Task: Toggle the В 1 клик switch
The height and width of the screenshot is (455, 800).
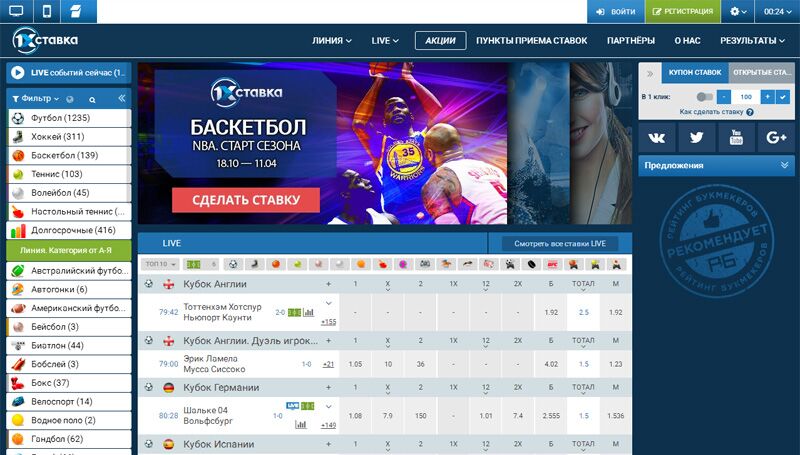Action: point(705,97)
